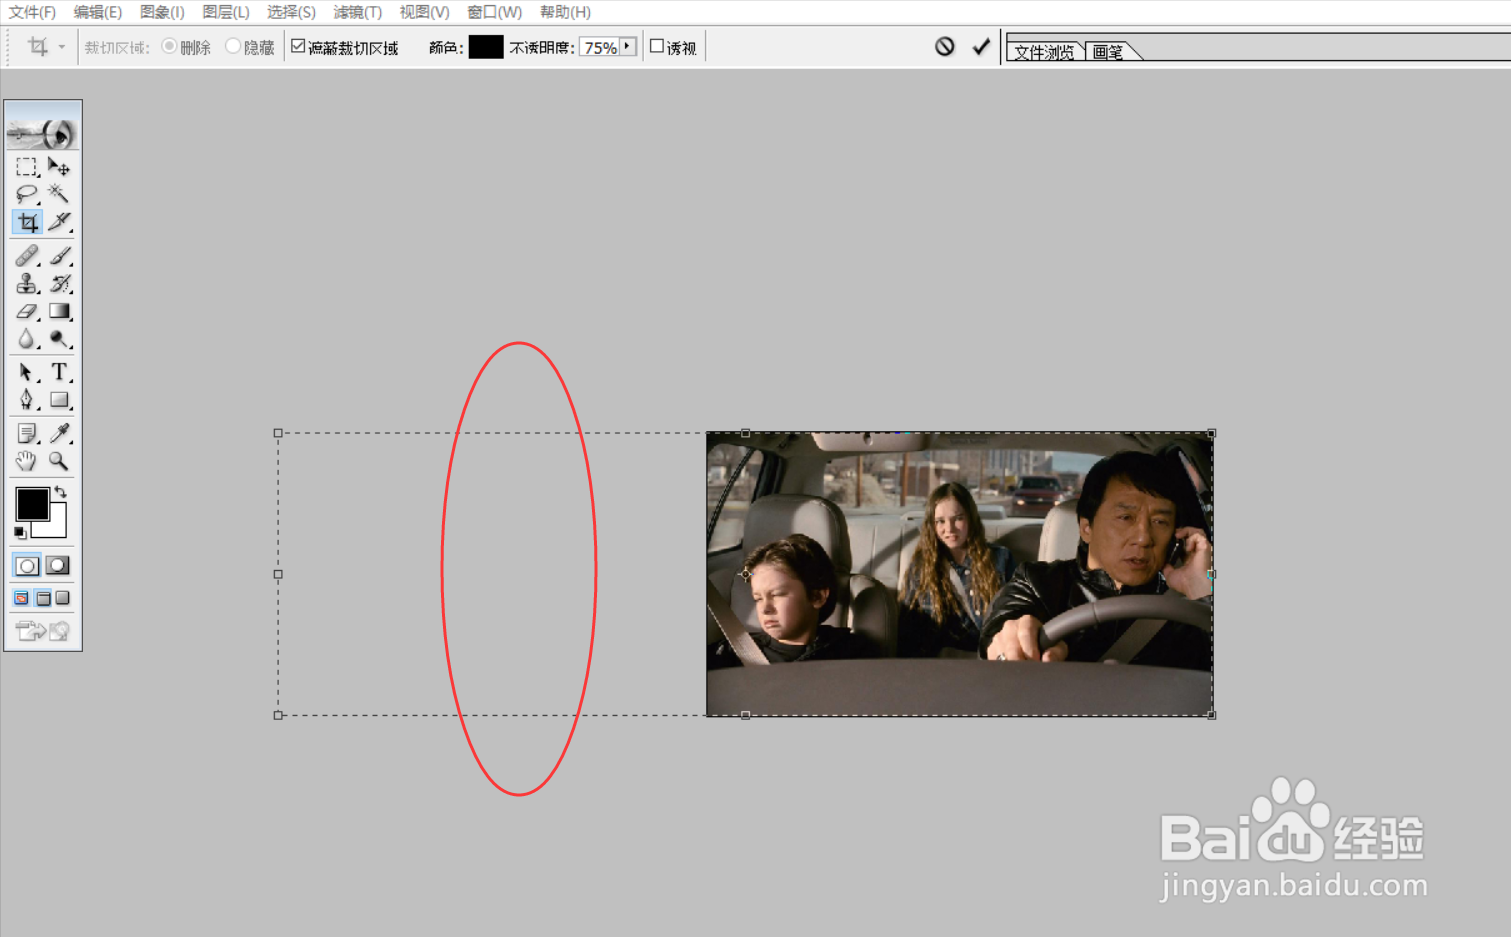This screenshot has width=1511, height=937.
Task: Select the Pen tool
Action: [27, 400]
